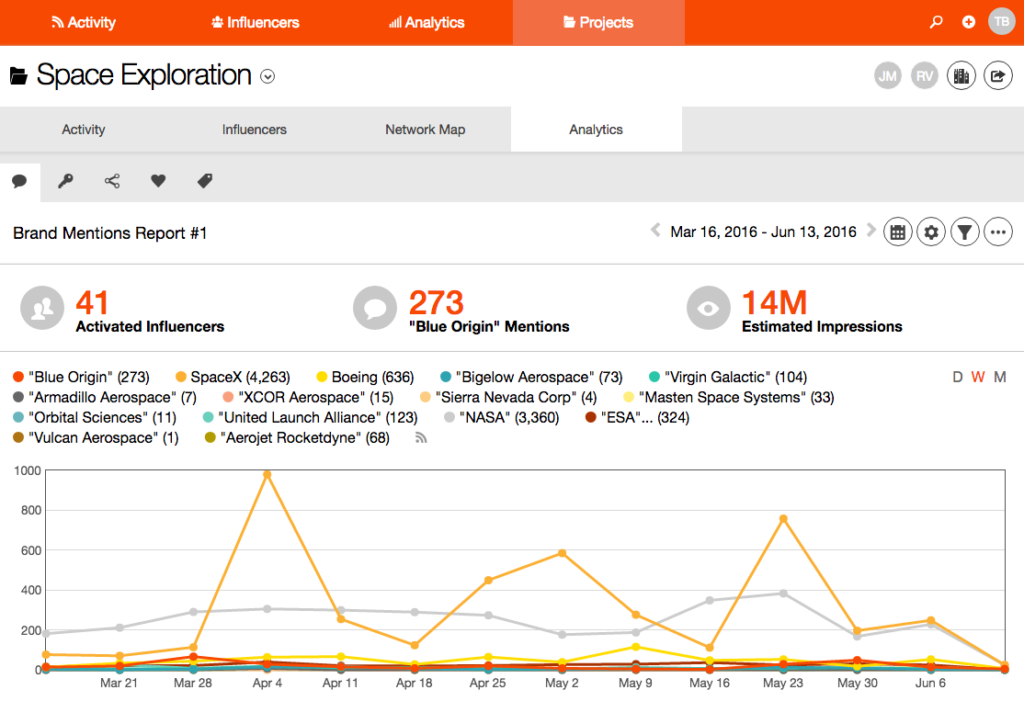
Task: Toggle "ESA"... (324) legend entry
Action: [x=637, y=417]
